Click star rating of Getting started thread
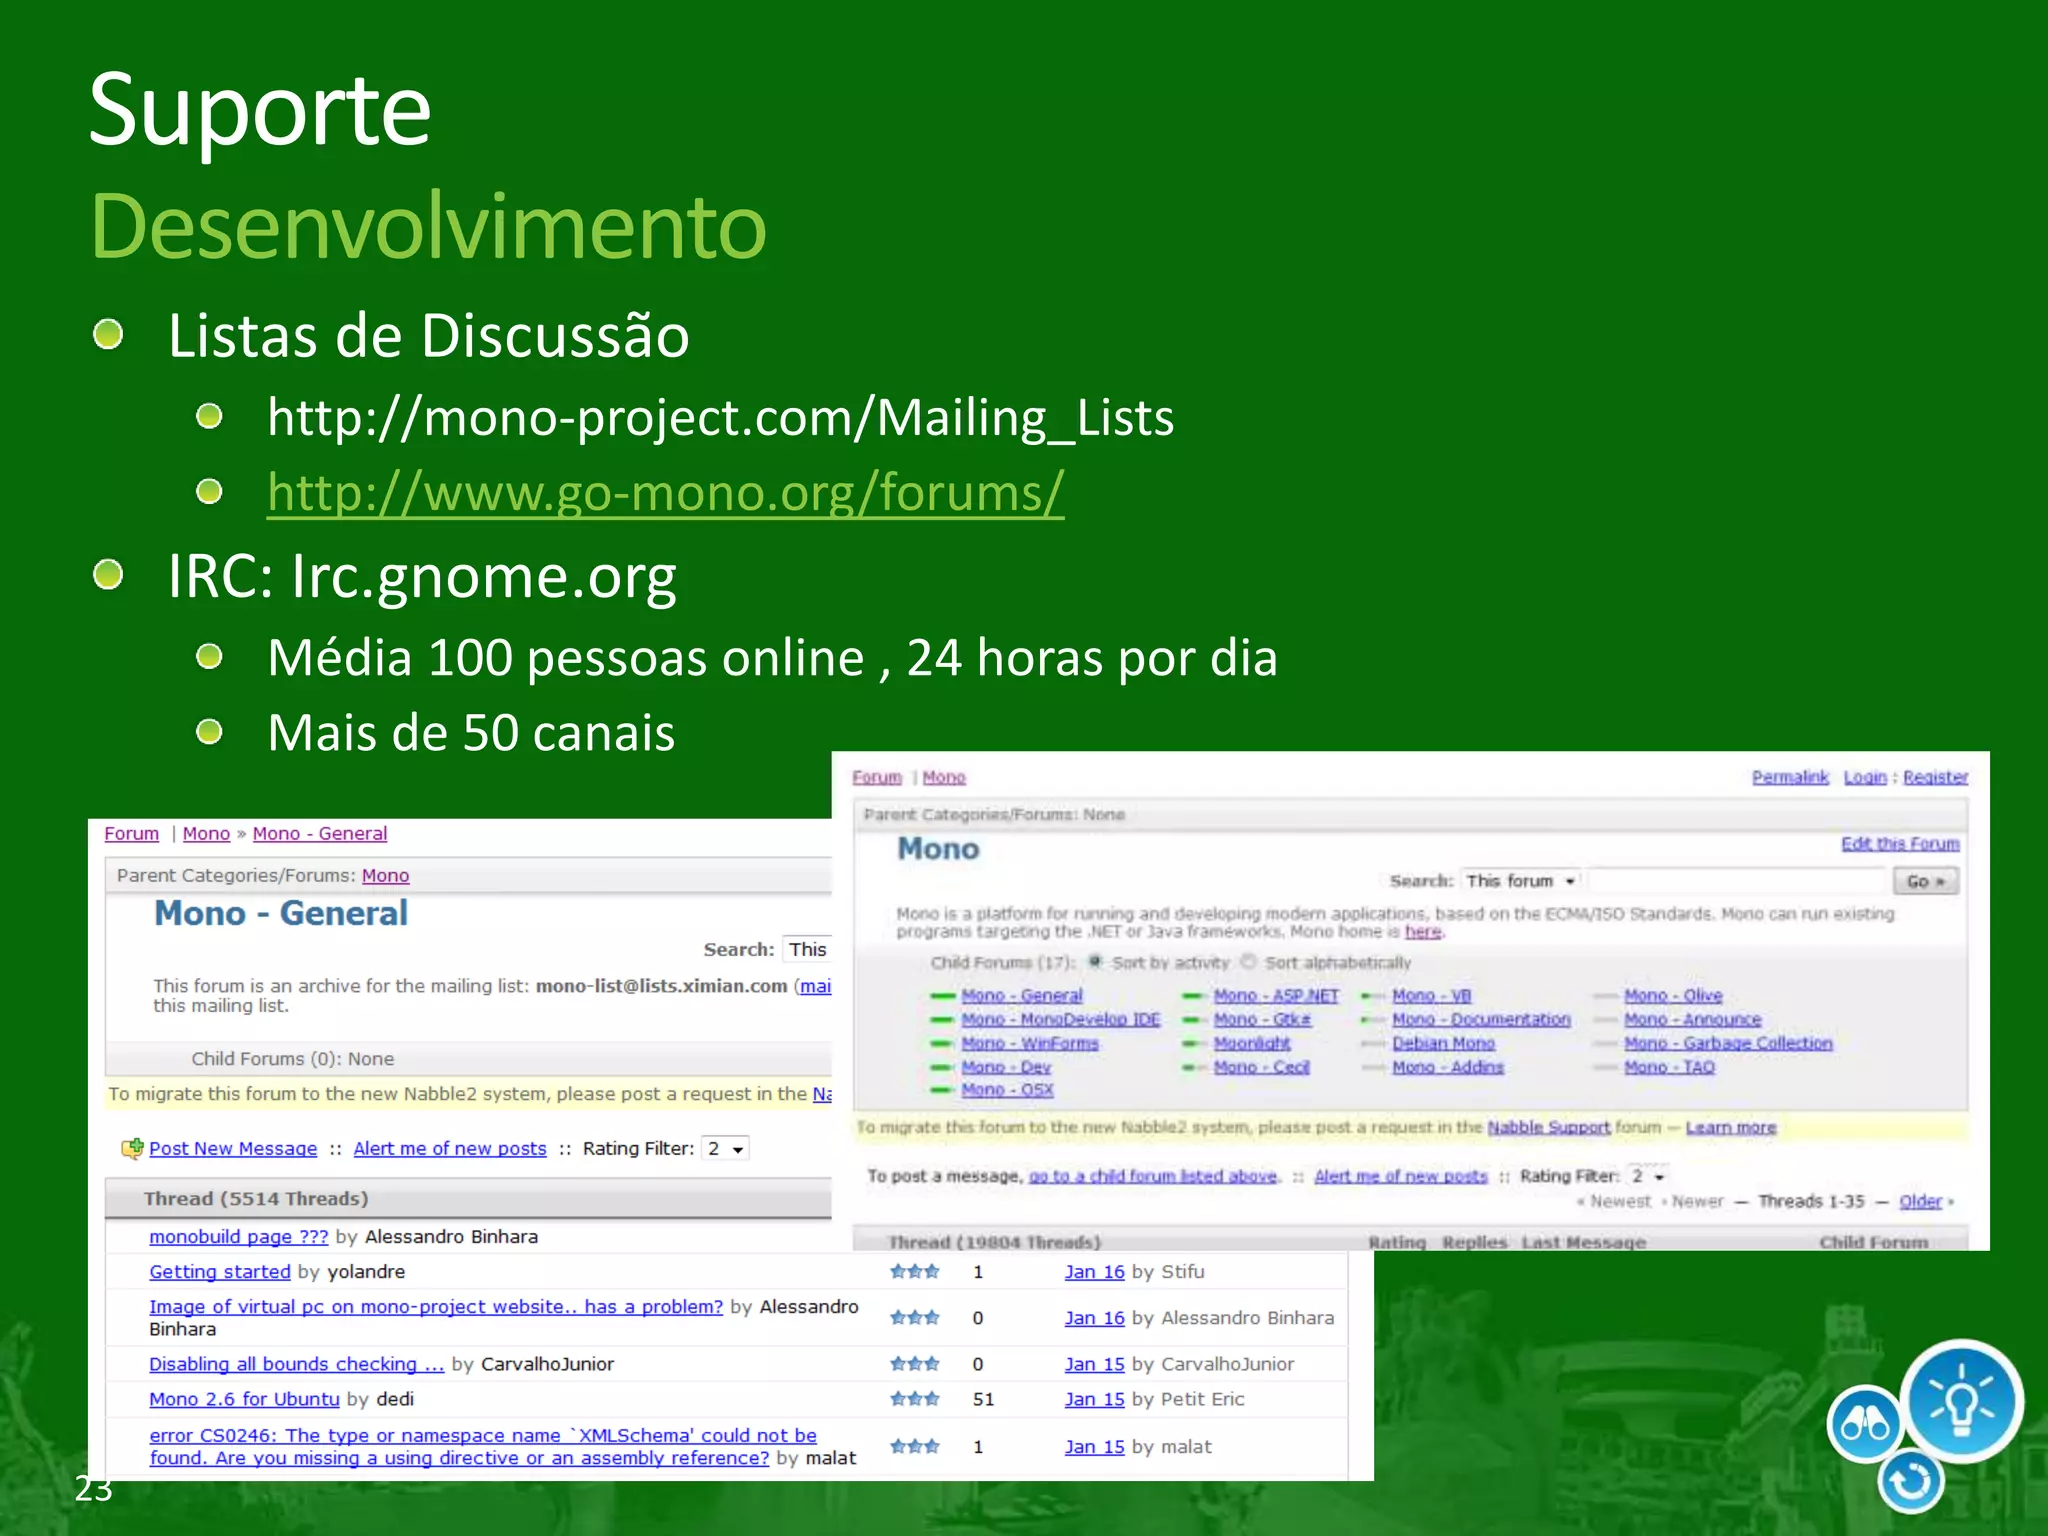The width and height of the screenshot is (2048, 1536). coord(914,1272)
